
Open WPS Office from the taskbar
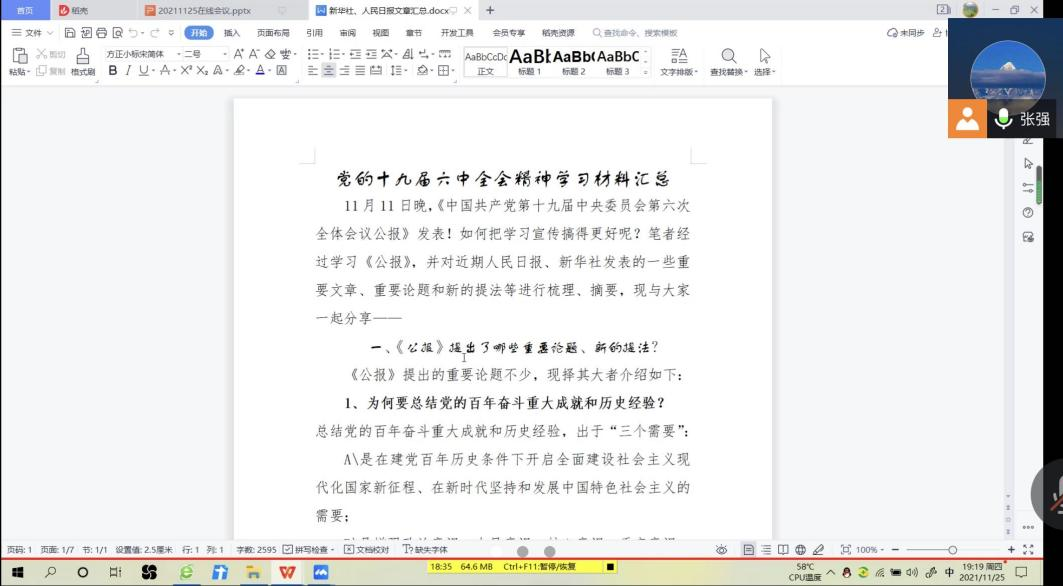point(288,573)
